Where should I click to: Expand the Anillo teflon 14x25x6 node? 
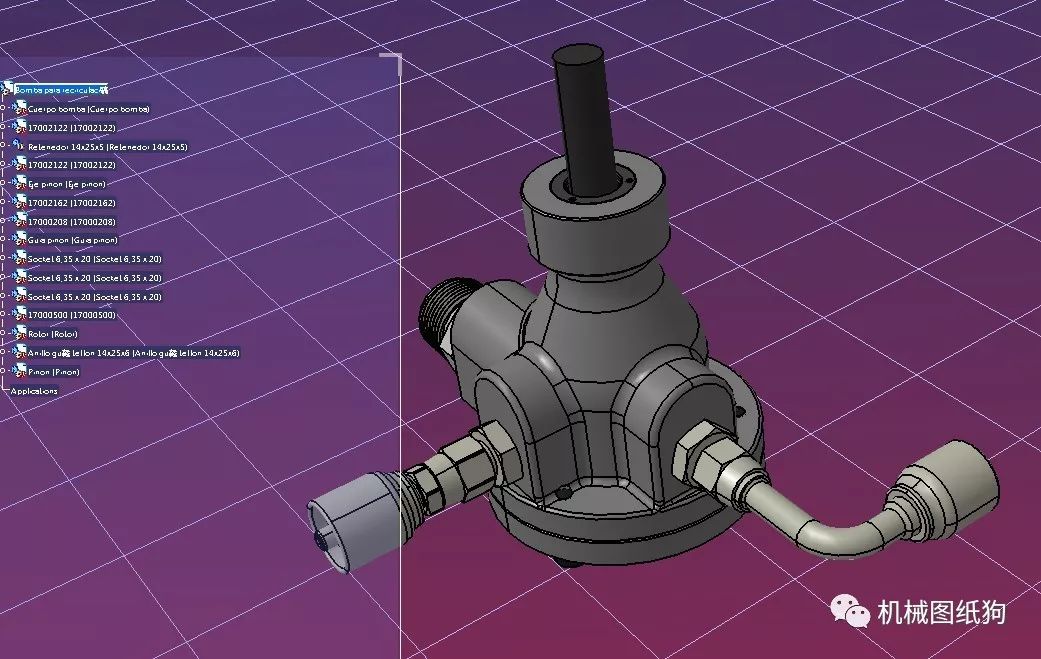(x=3, y=352)
